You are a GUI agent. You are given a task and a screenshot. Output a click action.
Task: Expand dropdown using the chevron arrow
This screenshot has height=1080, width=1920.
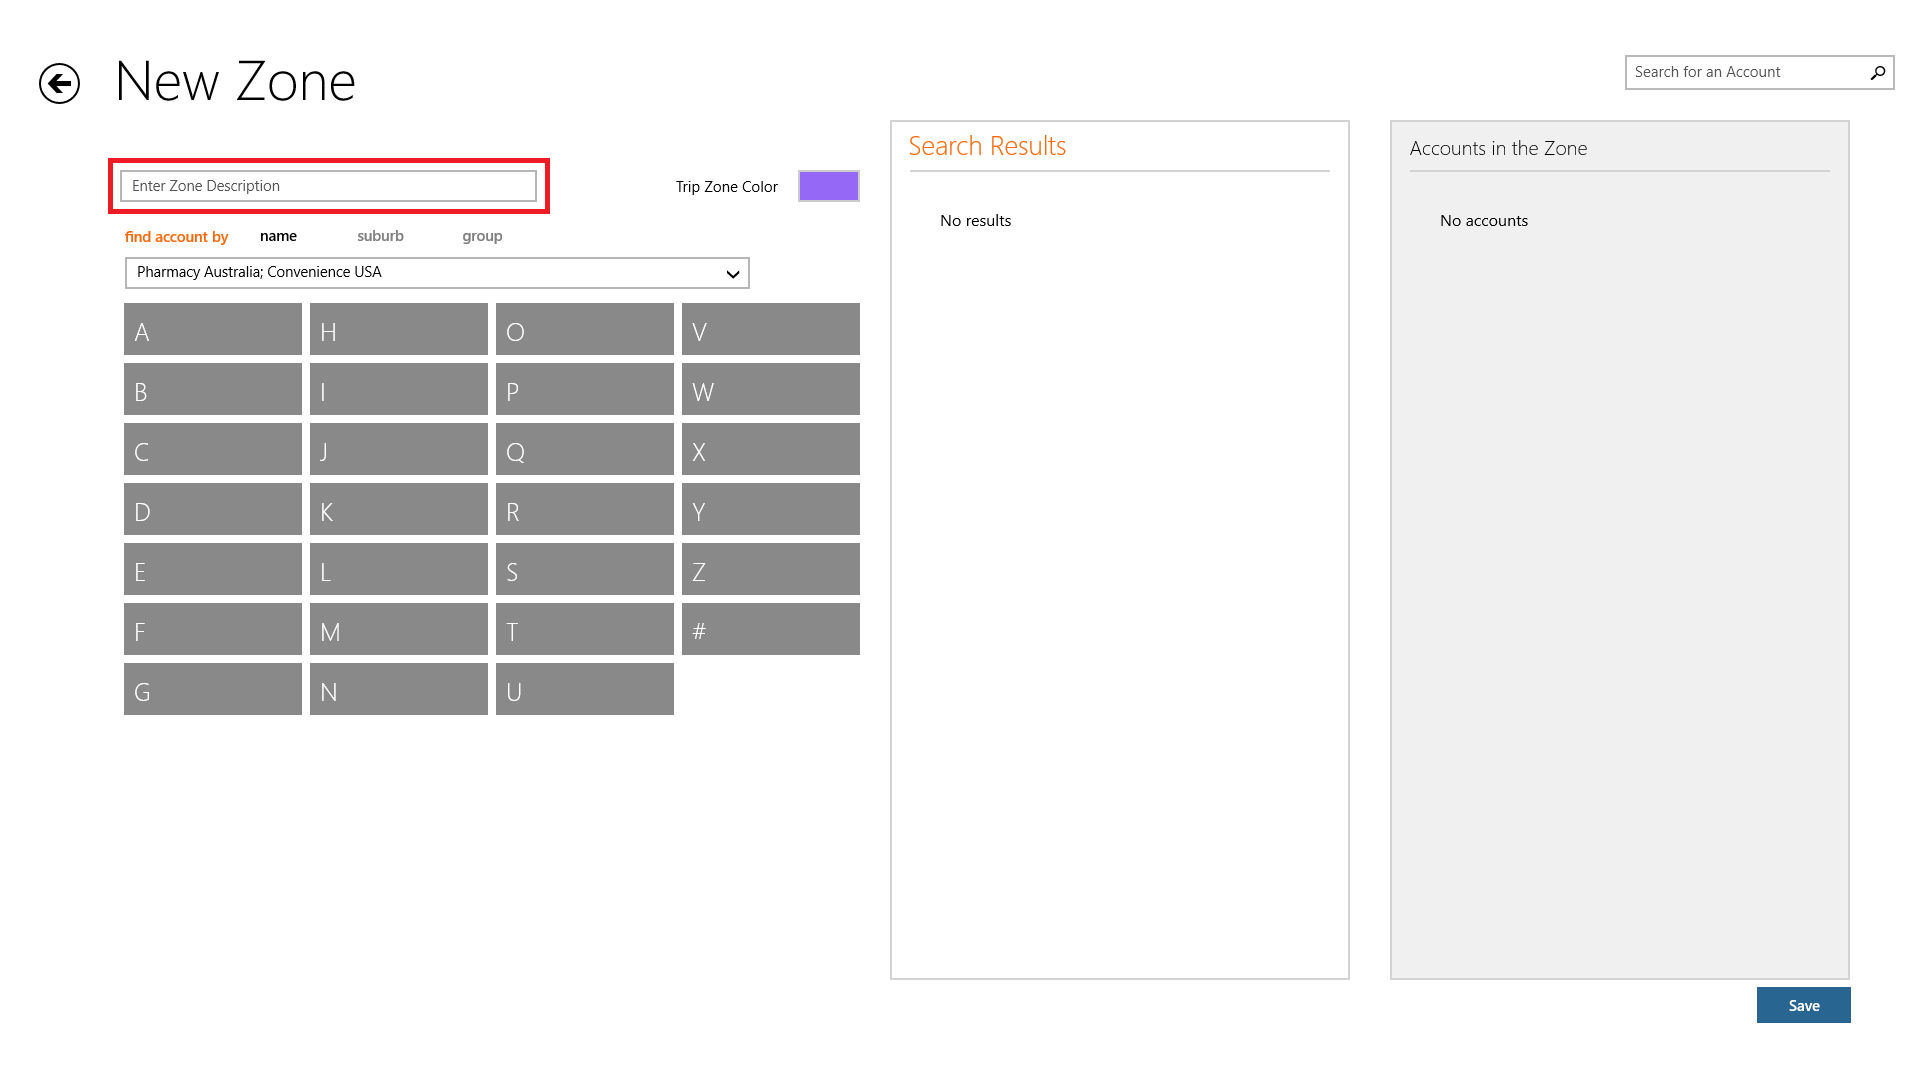732,273
